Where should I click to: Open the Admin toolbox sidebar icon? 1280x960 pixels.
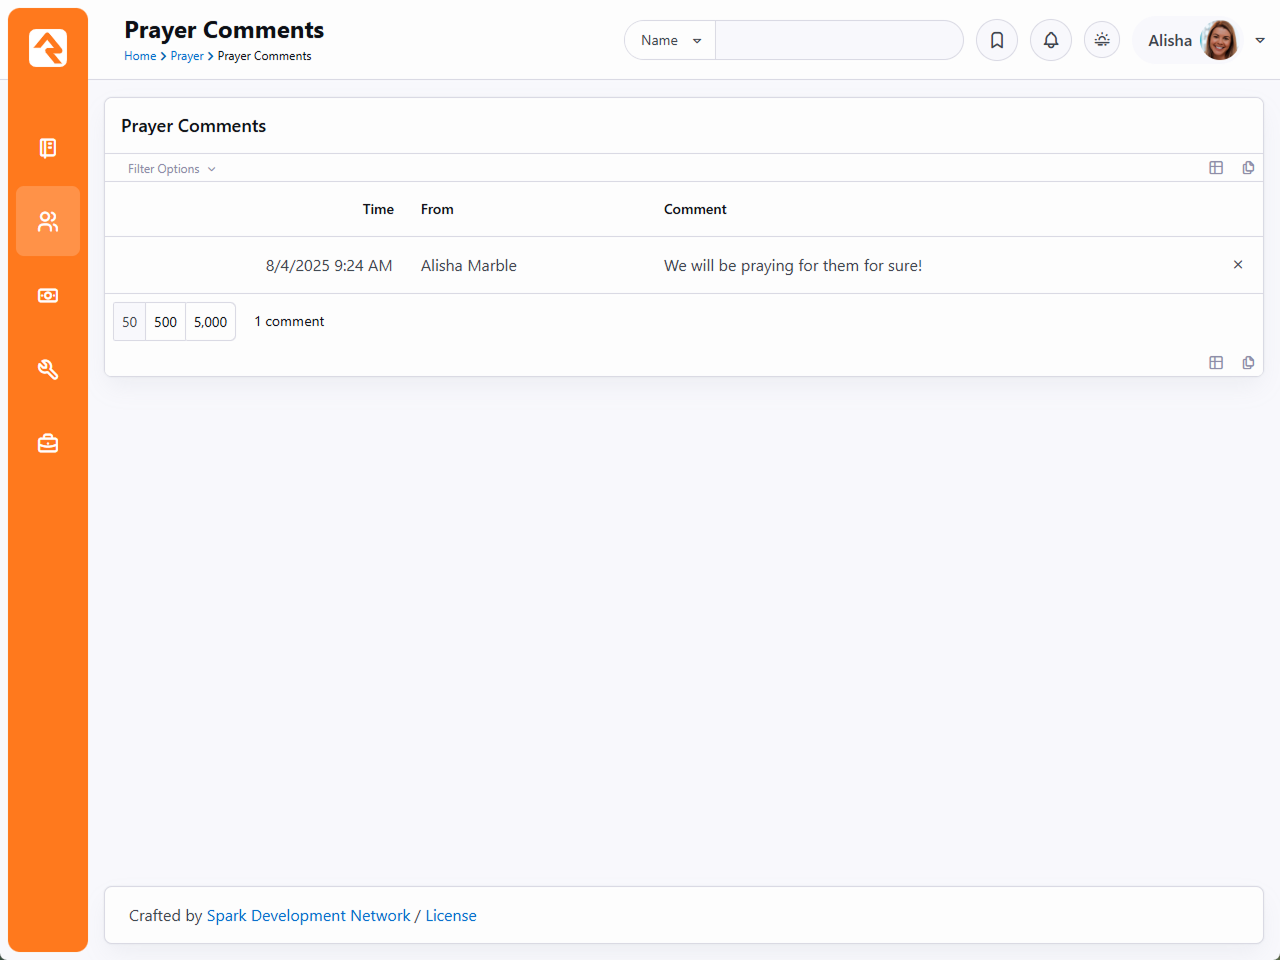[48, 443]
